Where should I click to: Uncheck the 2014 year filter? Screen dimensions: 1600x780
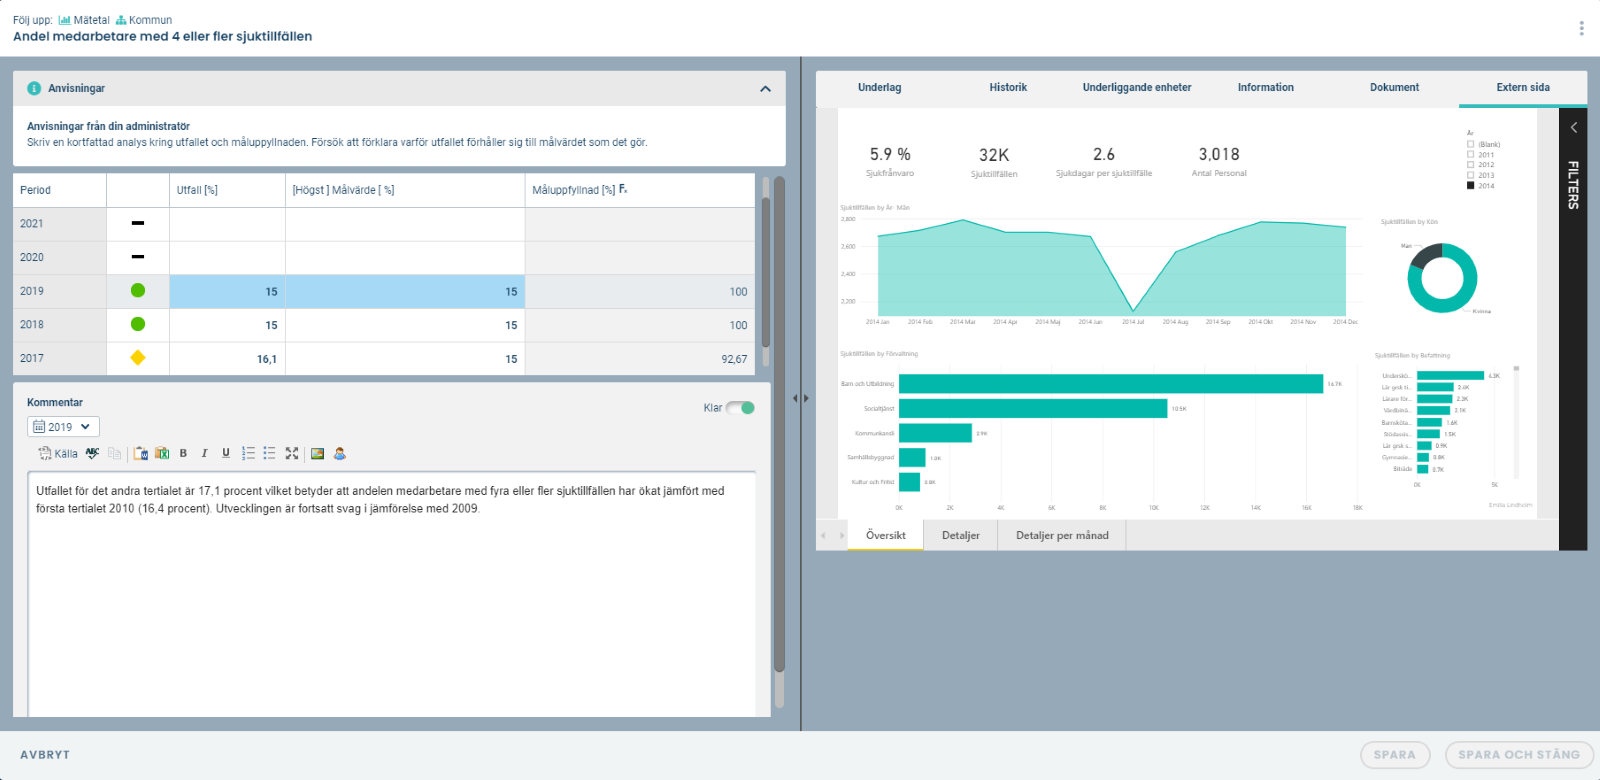tap(1470, 186)
